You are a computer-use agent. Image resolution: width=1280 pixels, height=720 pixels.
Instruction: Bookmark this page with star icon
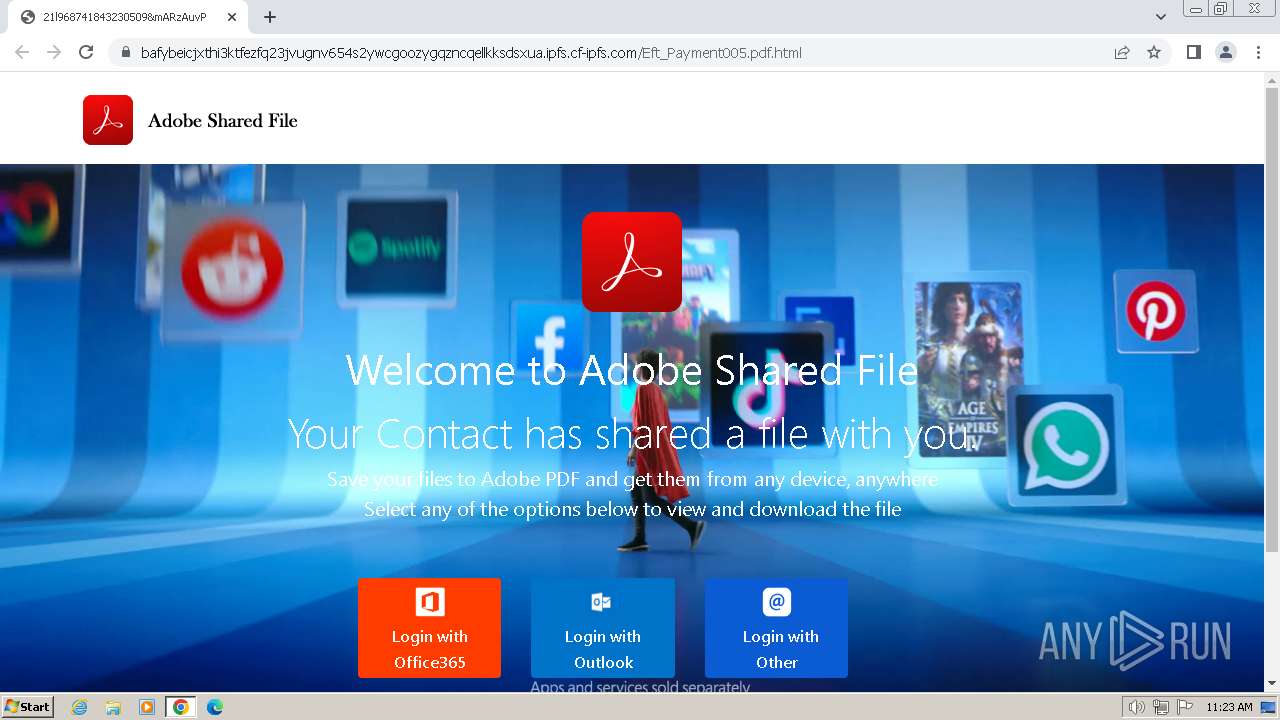(1154, 53)
